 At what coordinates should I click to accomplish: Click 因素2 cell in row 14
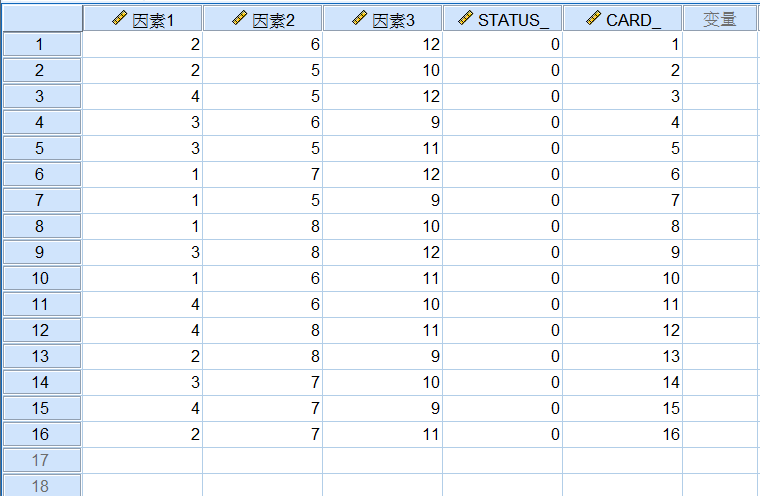(x=263, y=382)
